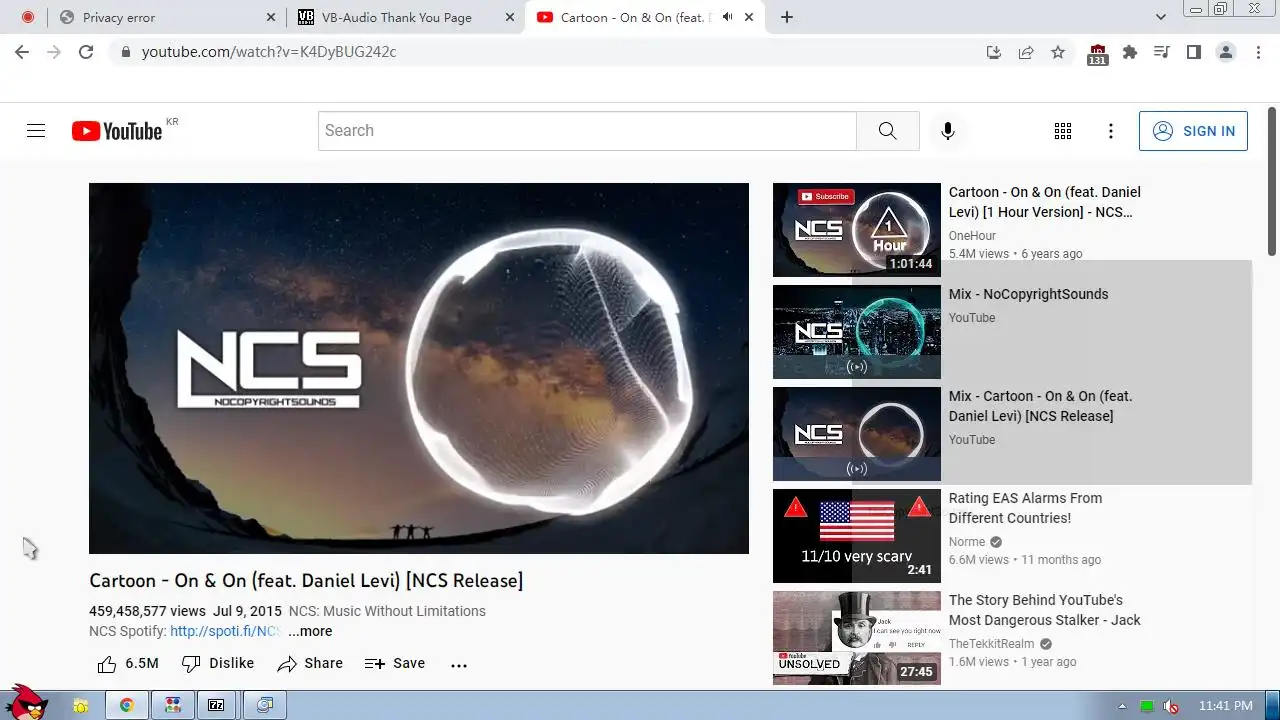1280x720 pixels.
Task: Click the video player to pause playback
Action: [418, 368]
